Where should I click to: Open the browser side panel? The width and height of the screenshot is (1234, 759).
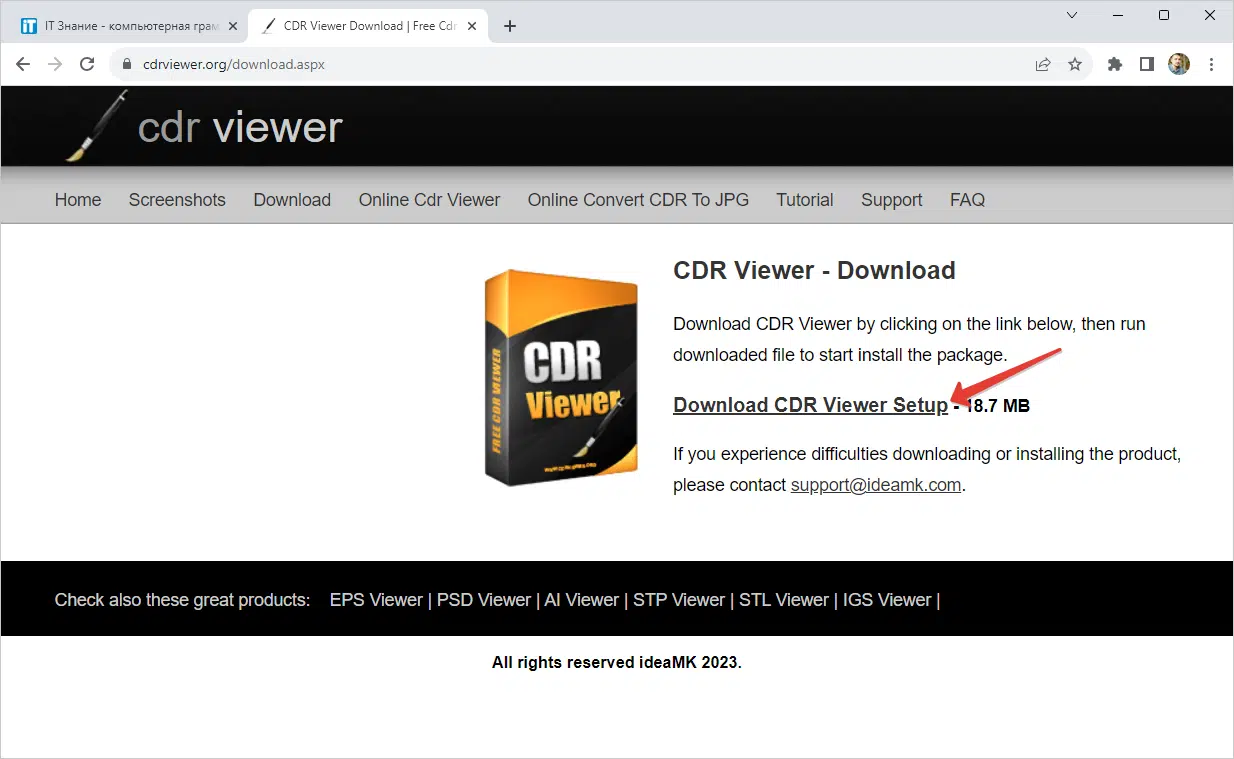point(1147,64)
